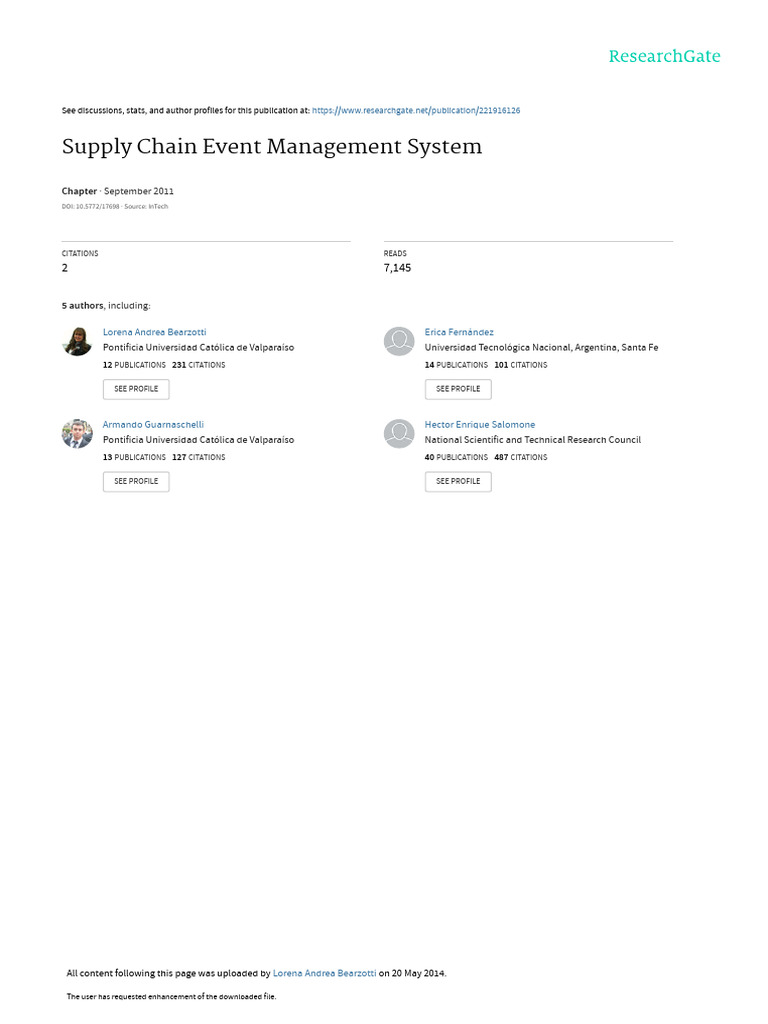
Task: Open Lorena Andrea Bearzotti author name link
Action: pyautogui.click(x=155, y=332)
